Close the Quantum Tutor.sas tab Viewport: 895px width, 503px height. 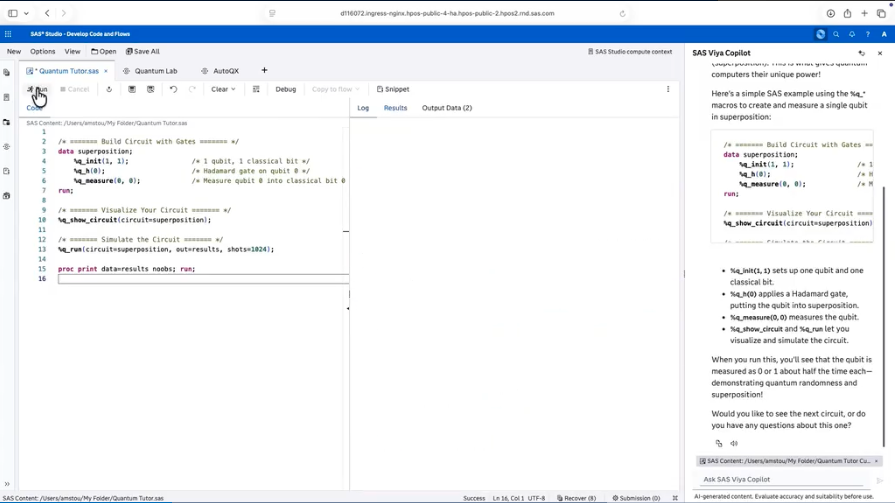pyautogui.click(x=106, y=71)
